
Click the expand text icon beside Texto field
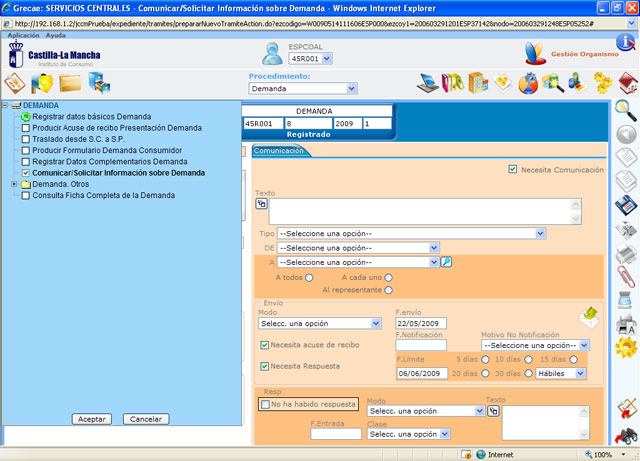tap(261, 203)
